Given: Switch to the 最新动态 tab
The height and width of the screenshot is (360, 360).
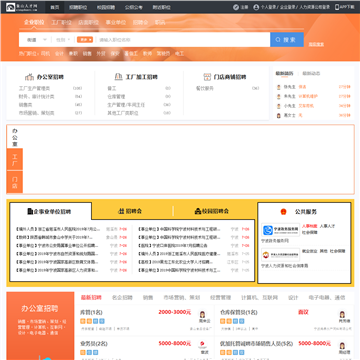Looking at the screenshot, I should [x=311, y=73].
